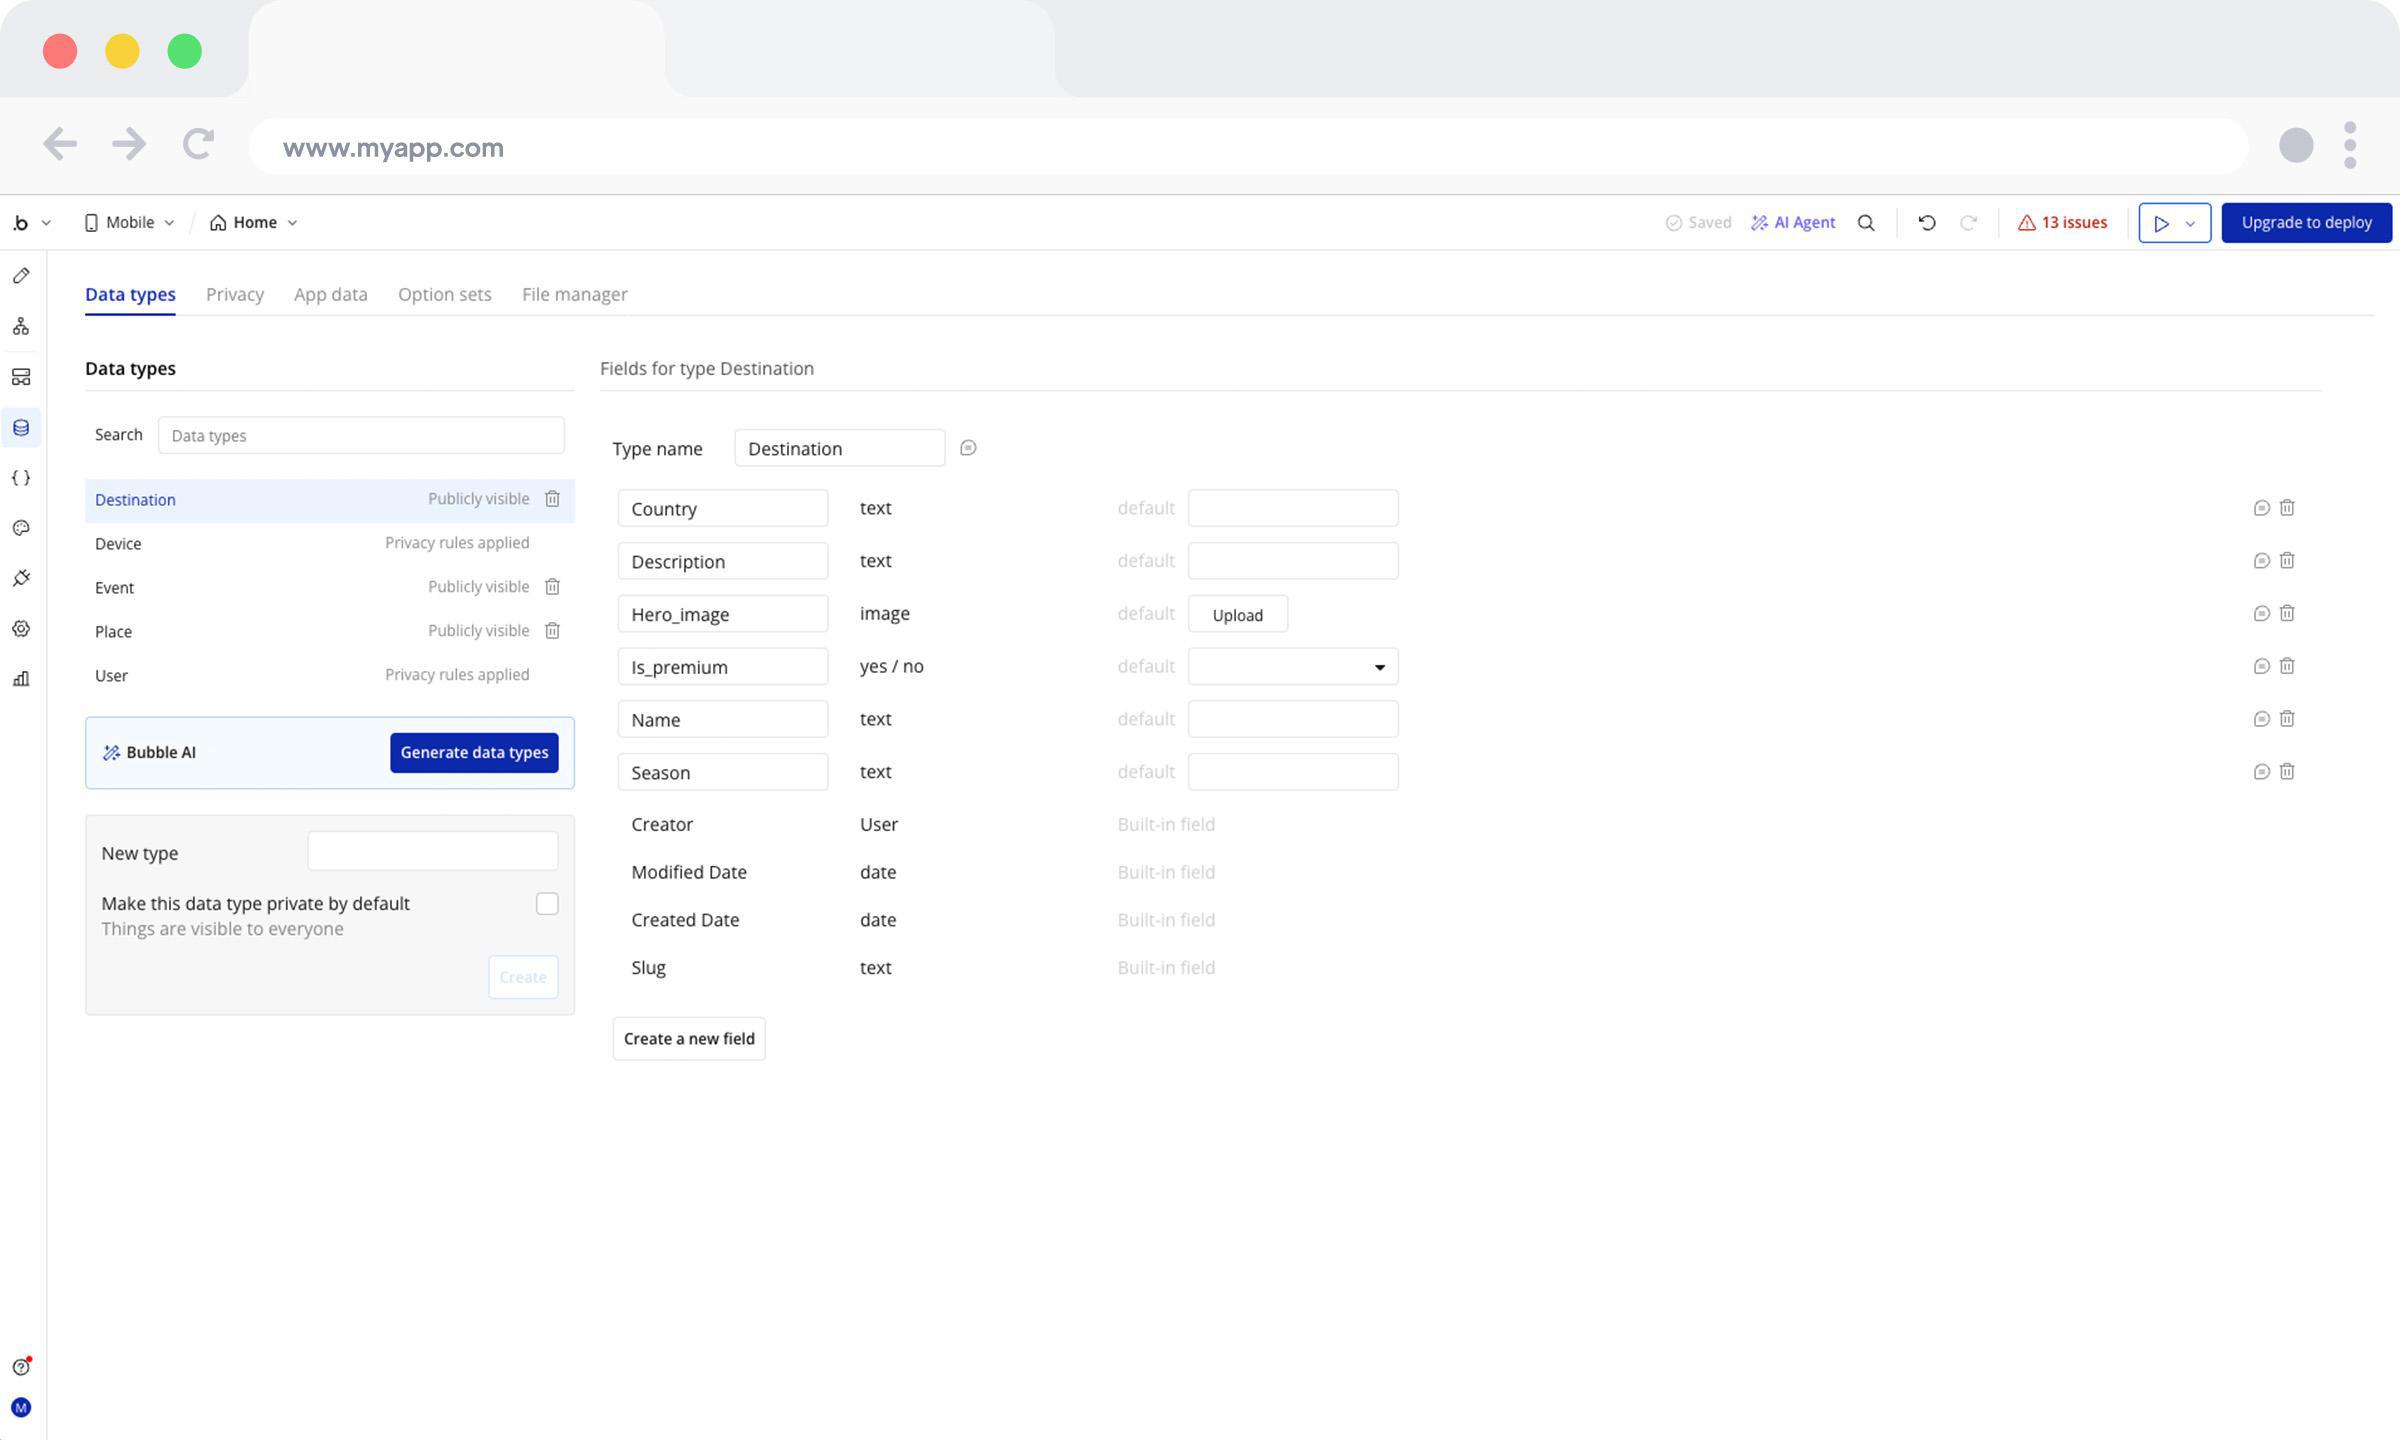
Task: Click the undo arrow in top bar
Action: click(x=1926, y=223)
